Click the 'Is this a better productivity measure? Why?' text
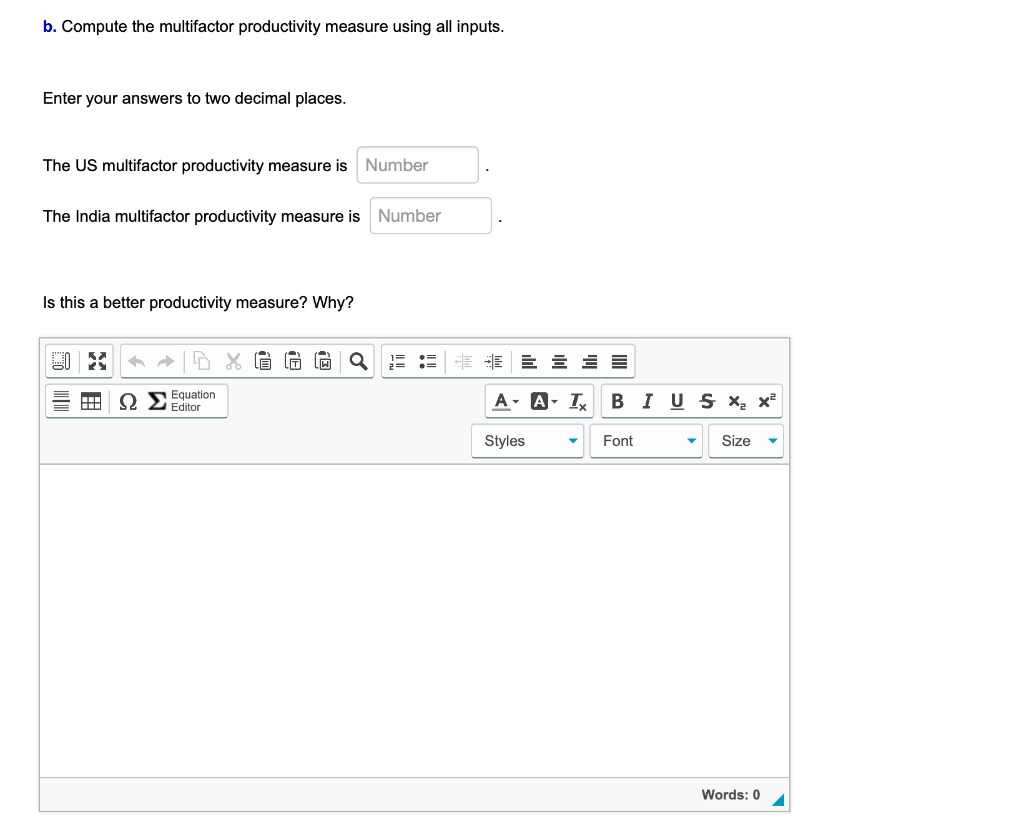 198,302
